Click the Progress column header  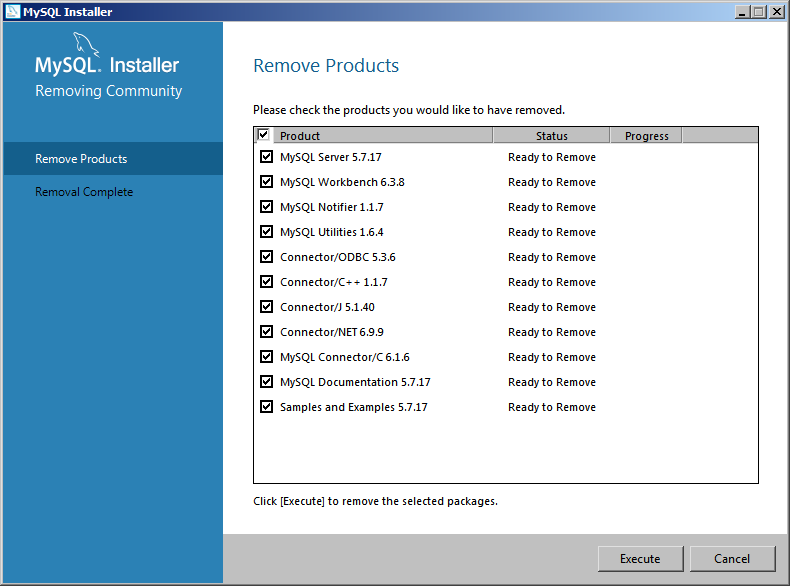tap(646, 136)
